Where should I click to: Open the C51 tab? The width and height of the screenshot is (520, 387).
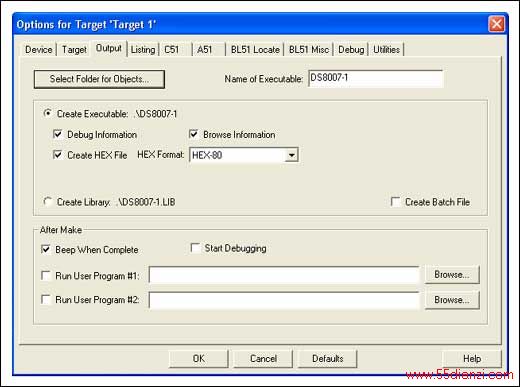(x=172, y=50)
